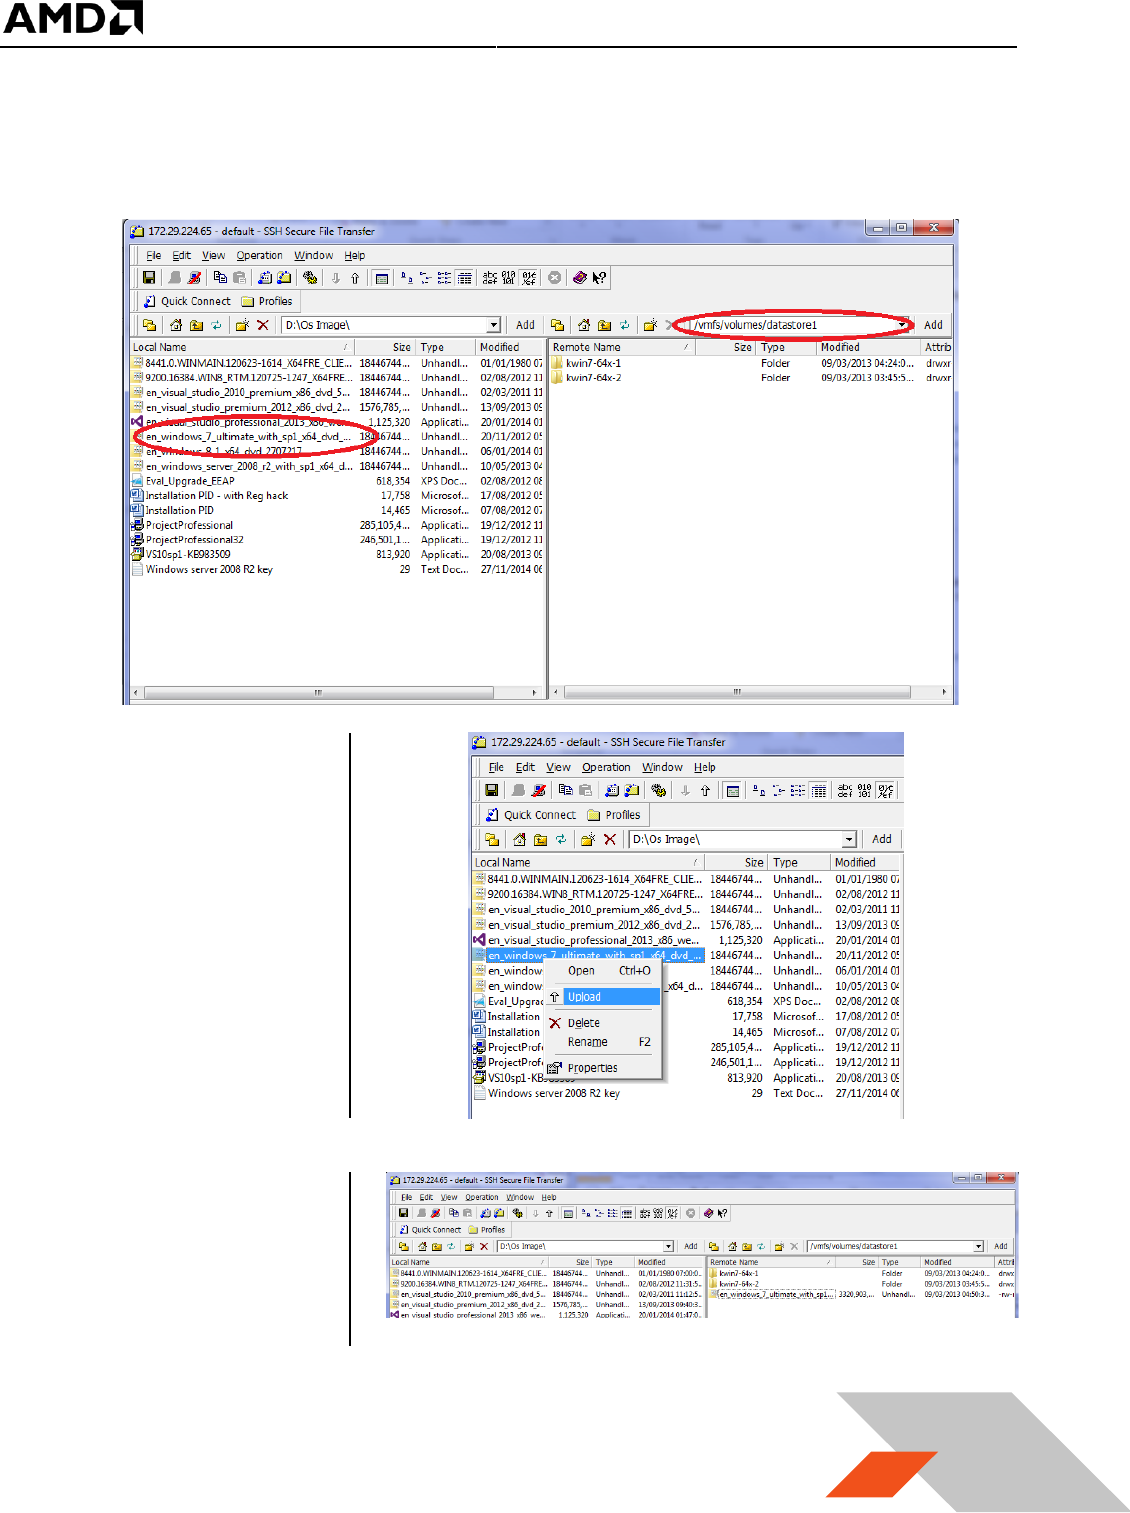Open Window menu in middle window
This screenshot has height=1513, width=1130.
pos(662,767)
